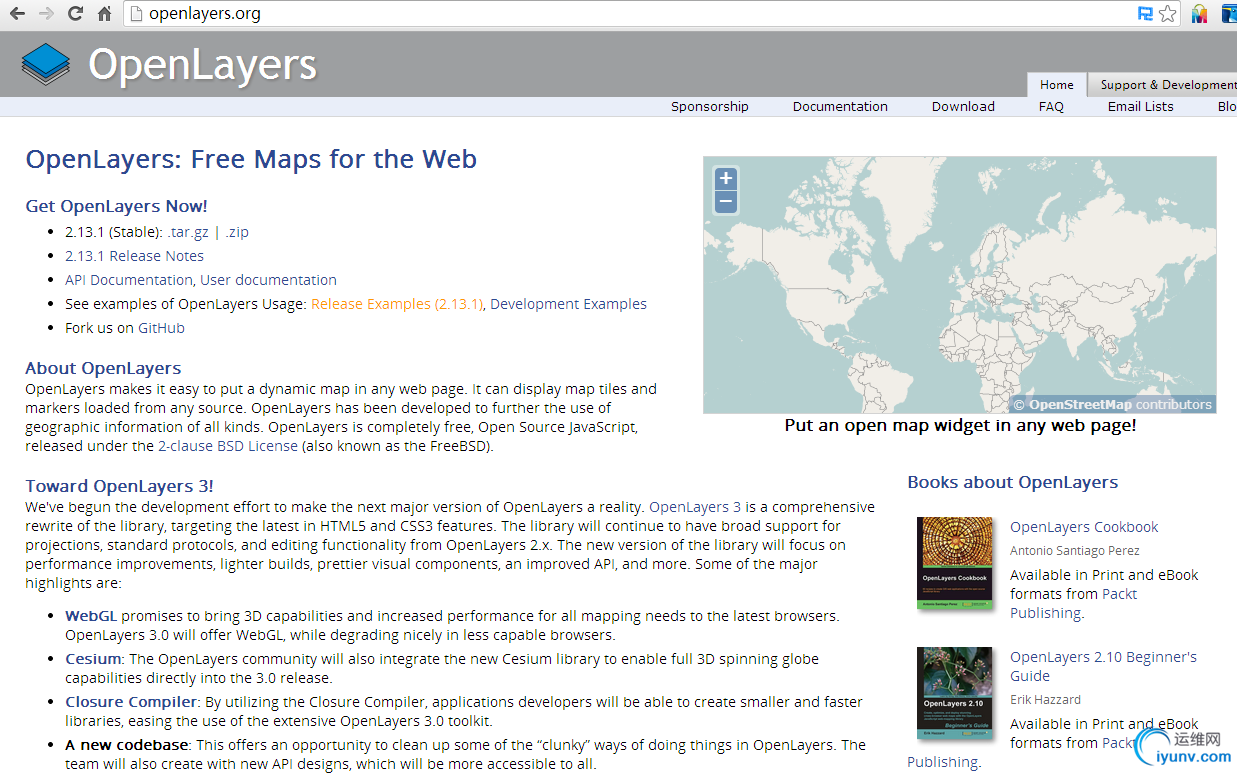This screenshot has height=773, width=1237.
Task: Open the Documentation menu item
Action: pyautogui.click(x=840, y=106)
